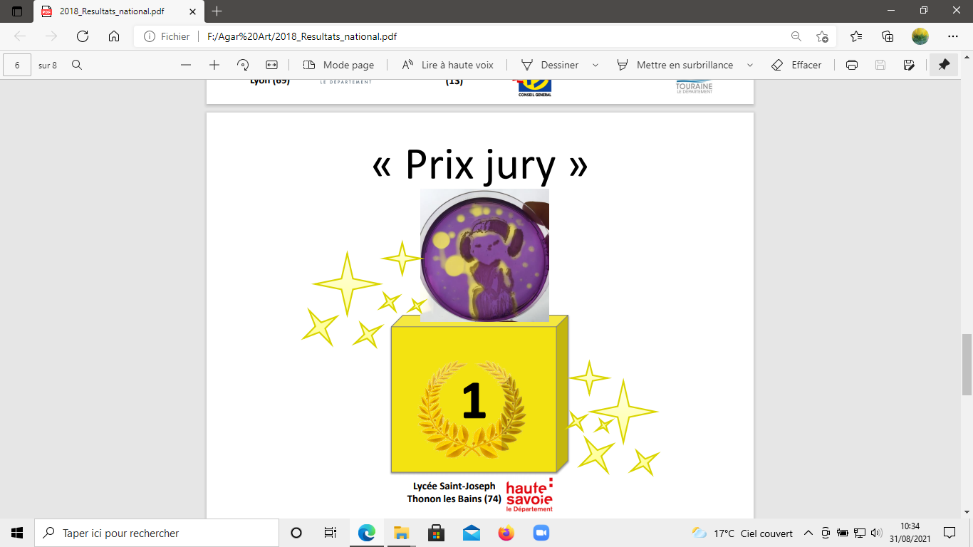The width and height of the screenshot is (973, 547).
Task: Activate Mettre en surbrillance highlighter
Action: pyautogui.click(x=675, y=65)
